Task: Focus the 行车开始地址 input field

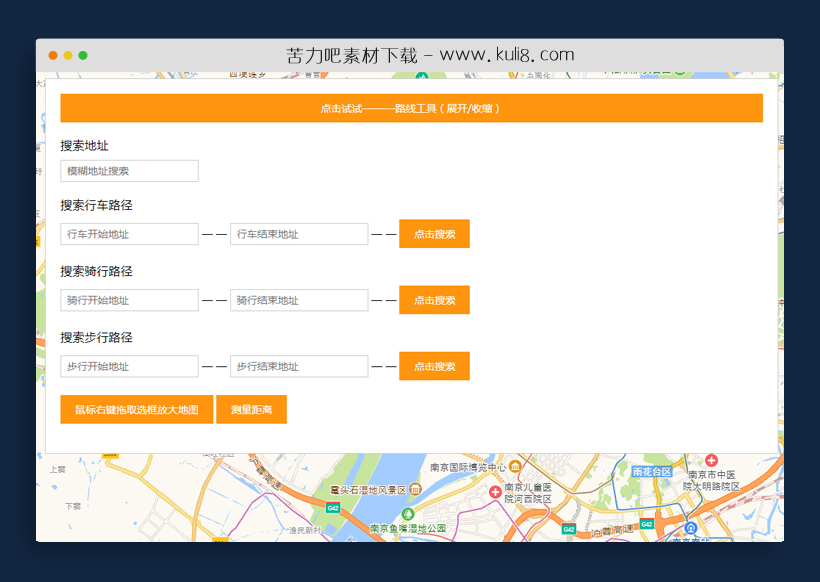Action: [x=128, y=233]
